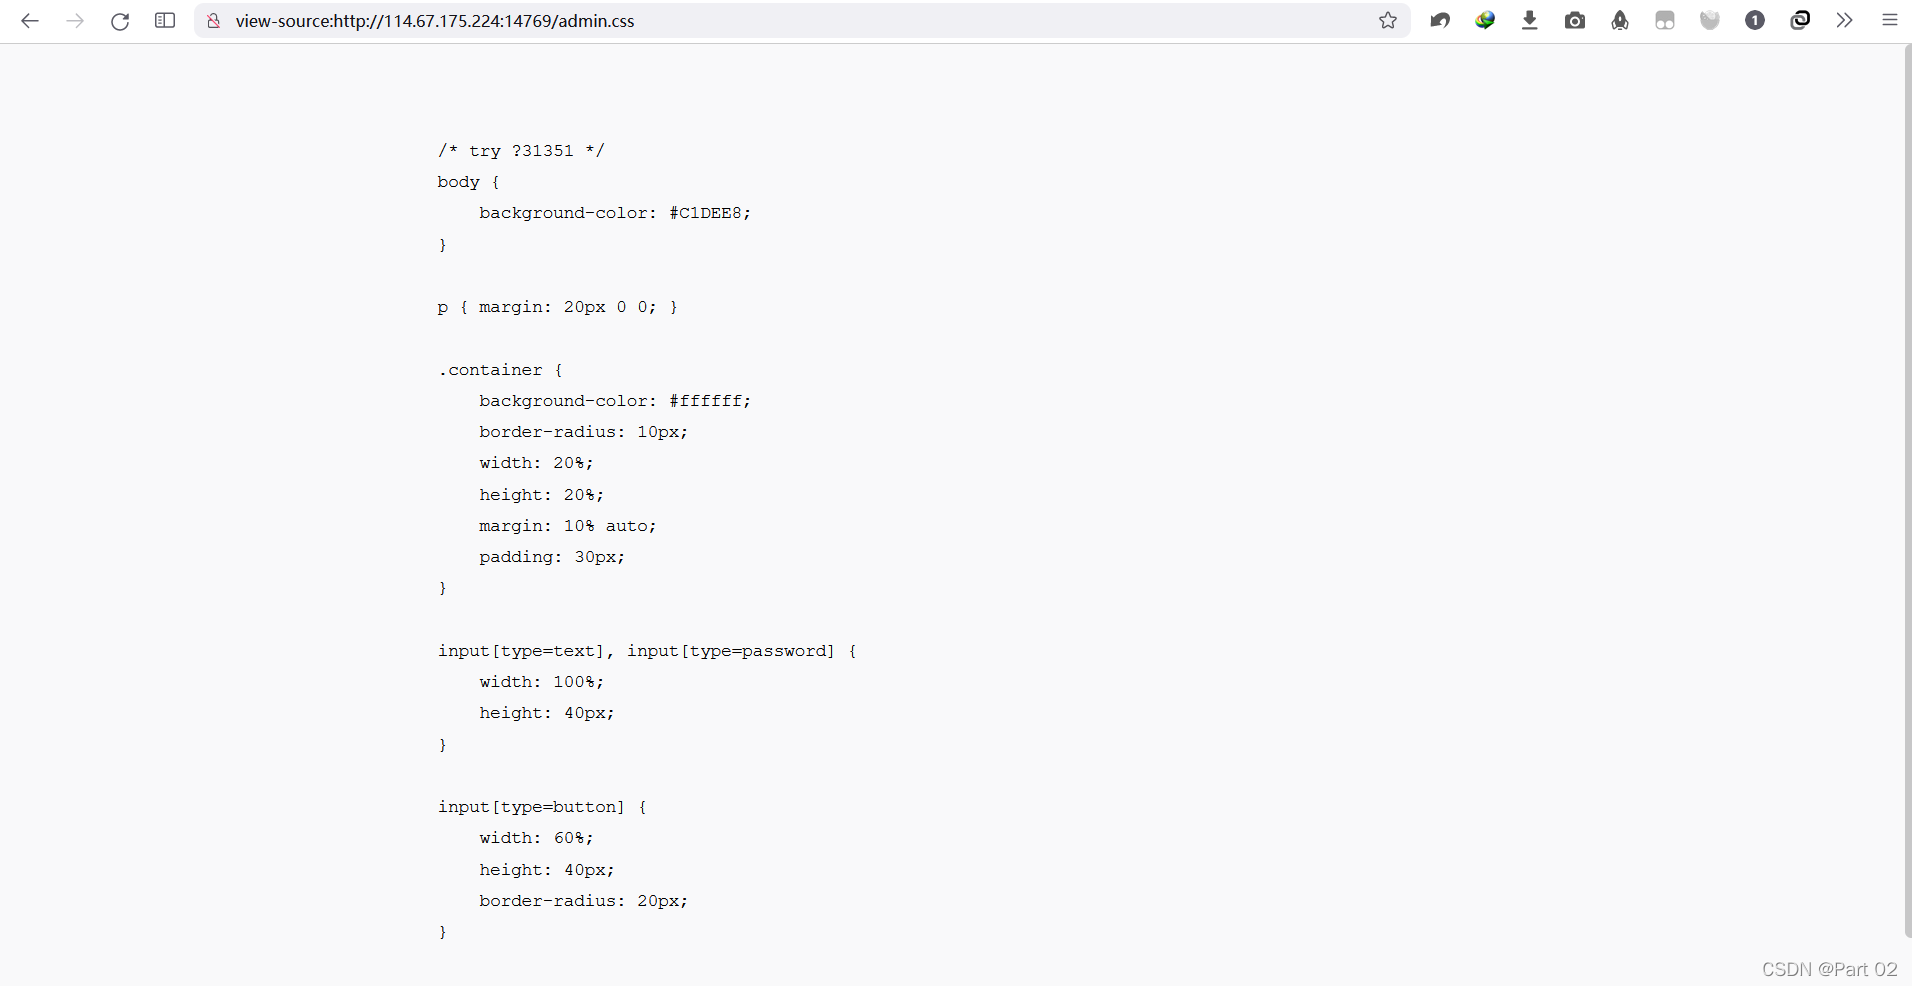Toggle bookmark for this page via star

coord(1389,20)
